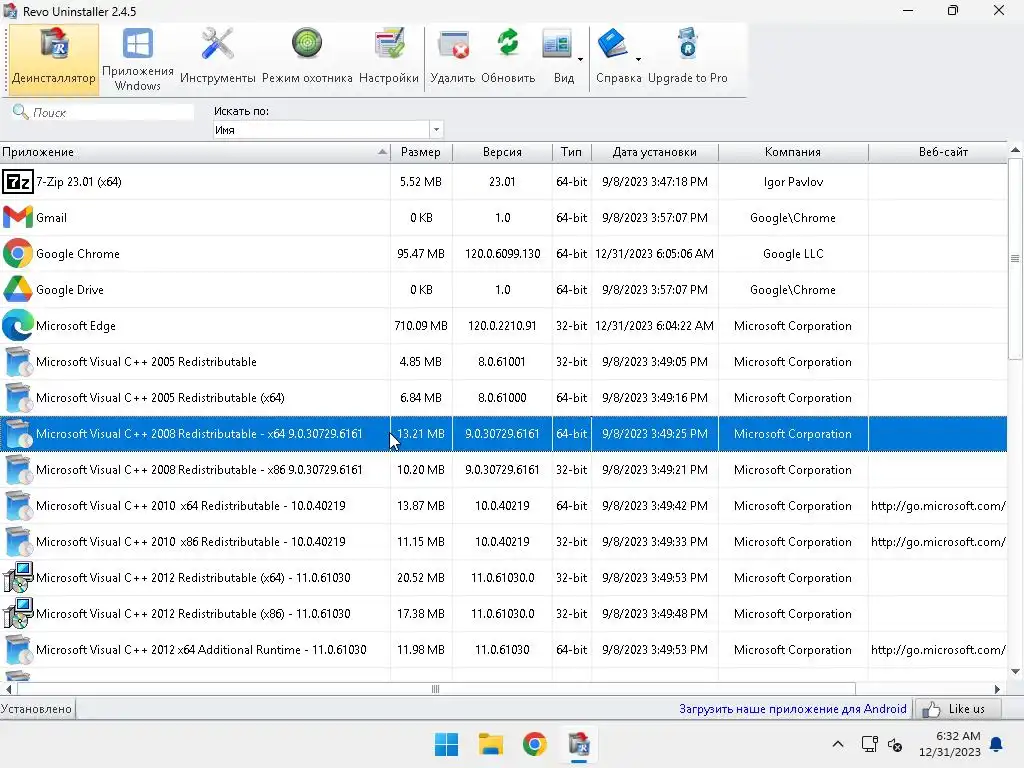
Task: Click the horizontal scrollbar left arrow
Action: 8,689
